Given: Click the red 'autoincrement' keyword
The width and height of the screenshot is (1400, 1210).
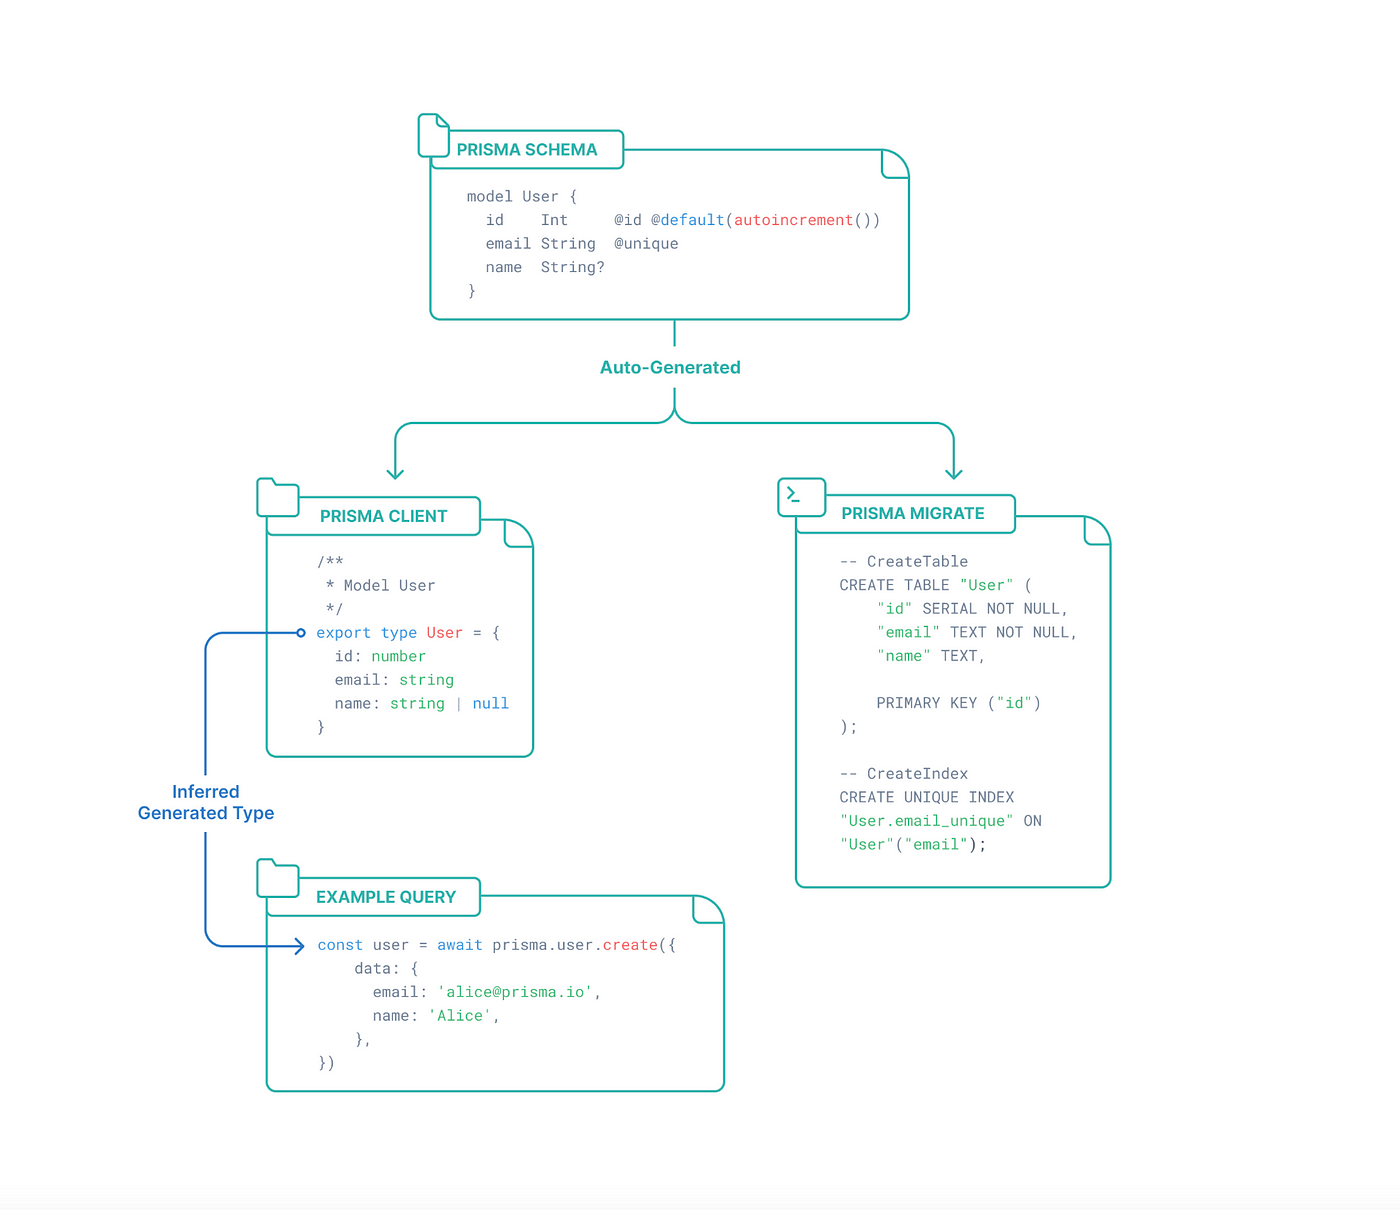Looking at the screenshot, I should coord(794,220).
